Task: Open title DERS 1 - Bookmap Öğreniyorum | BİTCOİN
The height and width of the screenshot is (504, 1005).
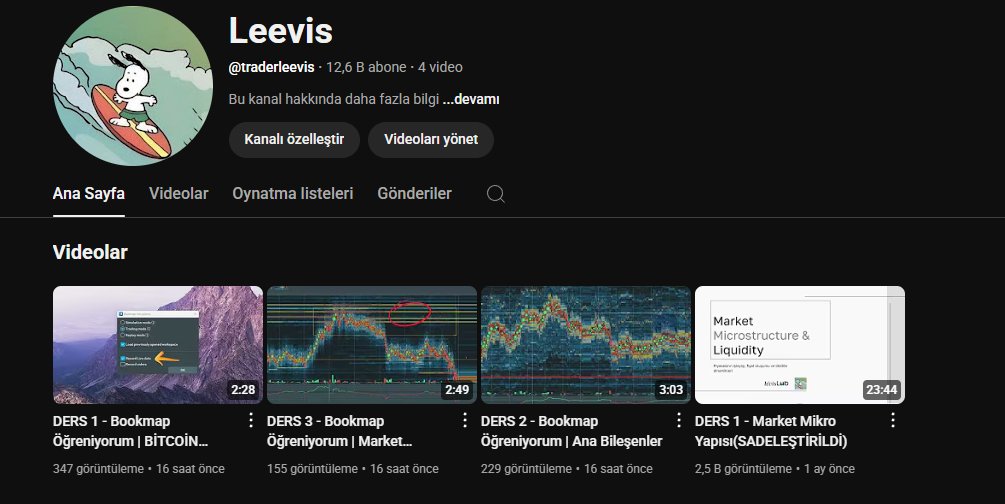Action: click(131, 431)
